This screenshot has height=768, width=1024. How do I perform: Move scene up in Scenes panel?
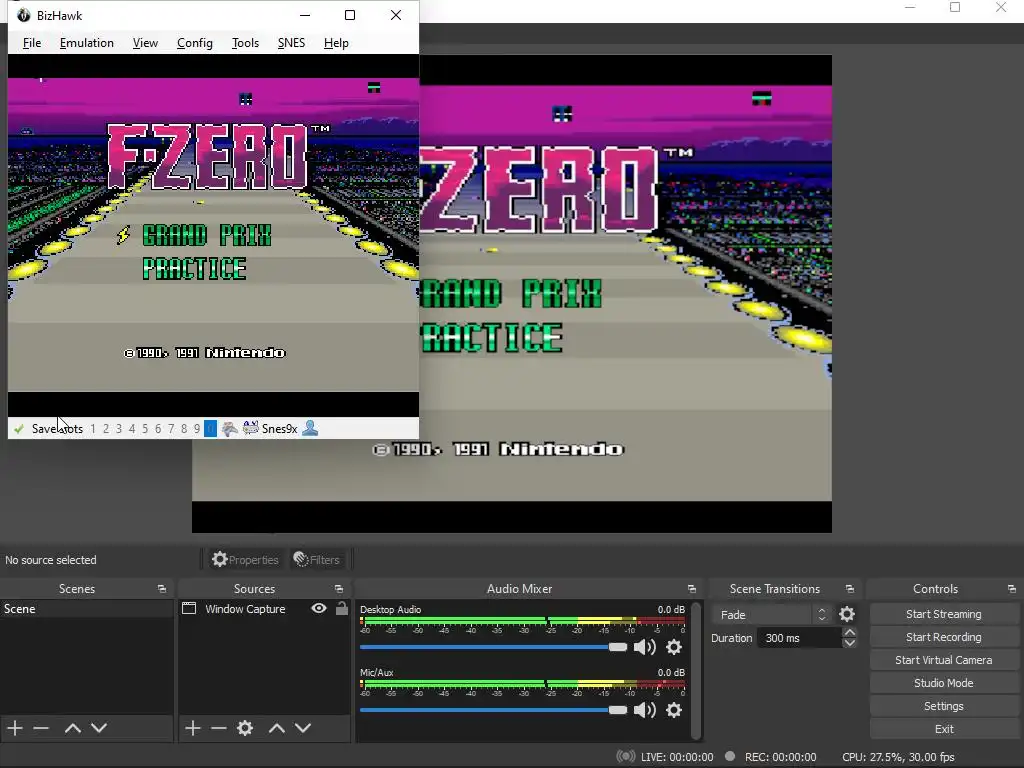[x=72, y=728]
